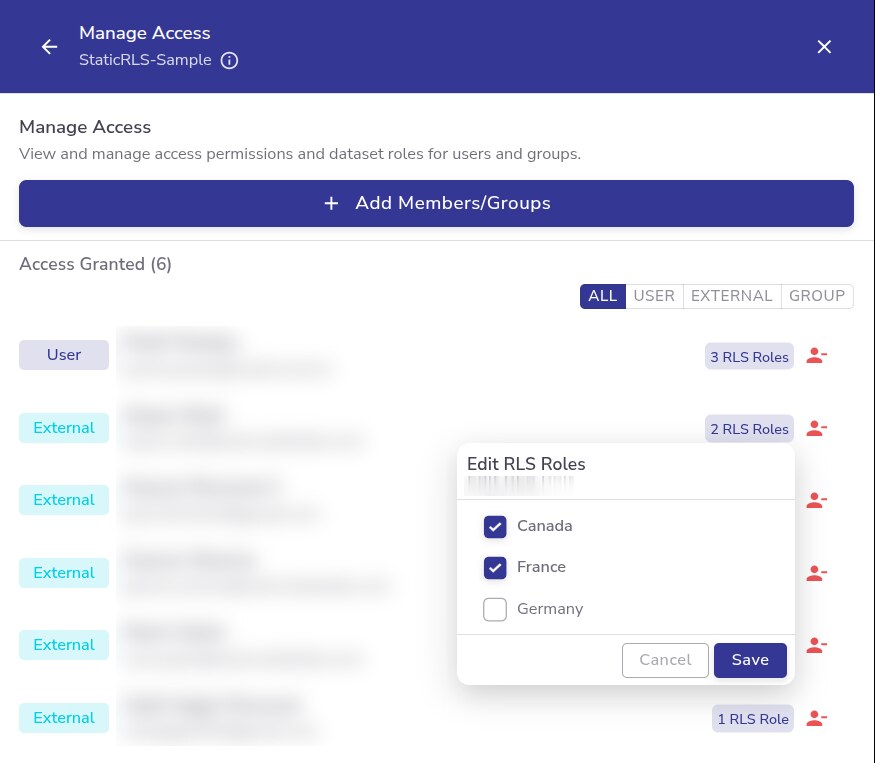Switch to the EXTERNAL filter tab
This screenshot has width=875, height=763.
click(732, 296)
